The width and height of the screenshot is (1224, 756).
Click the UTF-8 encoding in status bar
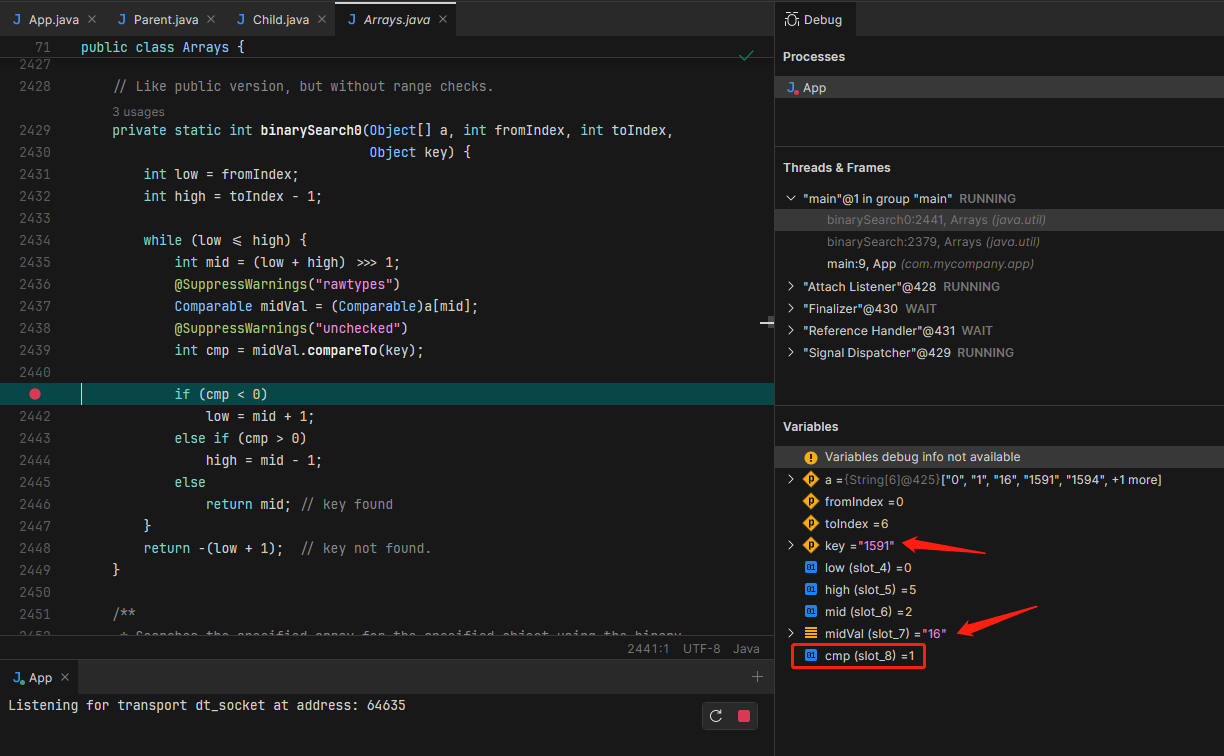[x=701, y=649]
